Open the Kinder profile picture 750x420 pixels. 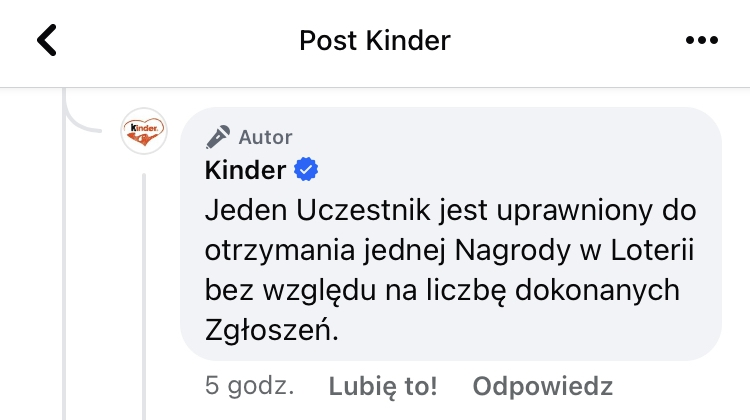pos(143,131)
